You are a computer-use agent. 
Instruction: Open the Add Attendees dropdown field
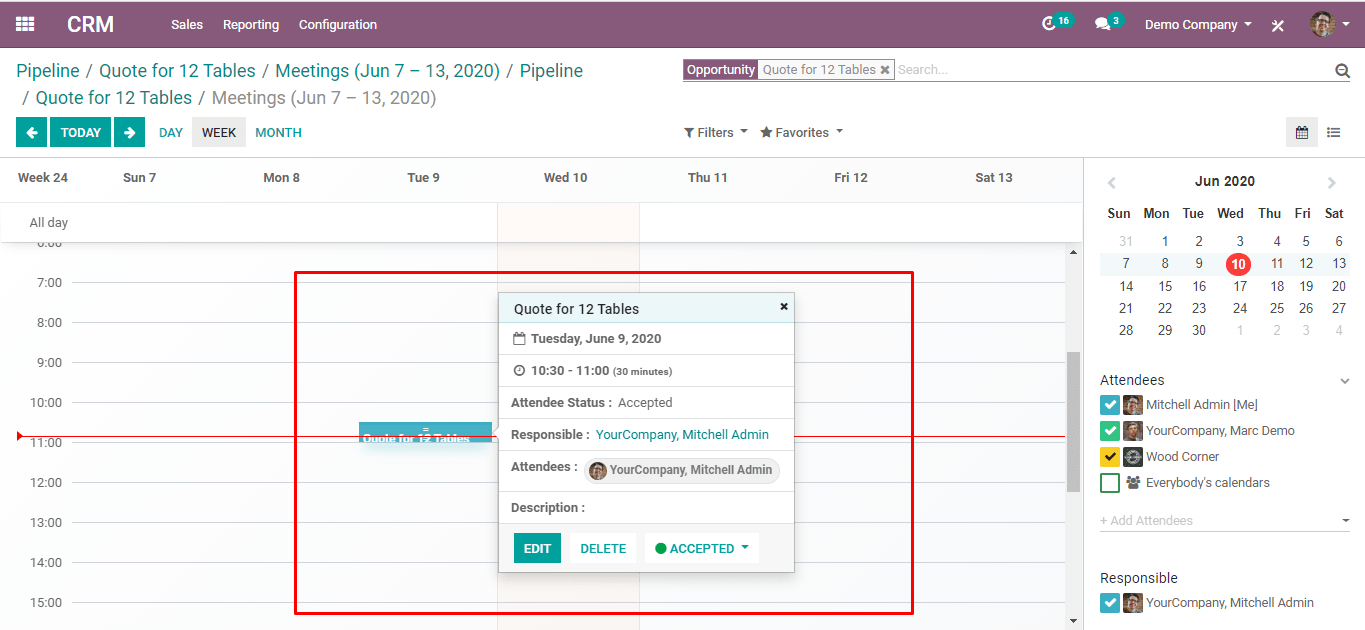tap(1225, 520)
